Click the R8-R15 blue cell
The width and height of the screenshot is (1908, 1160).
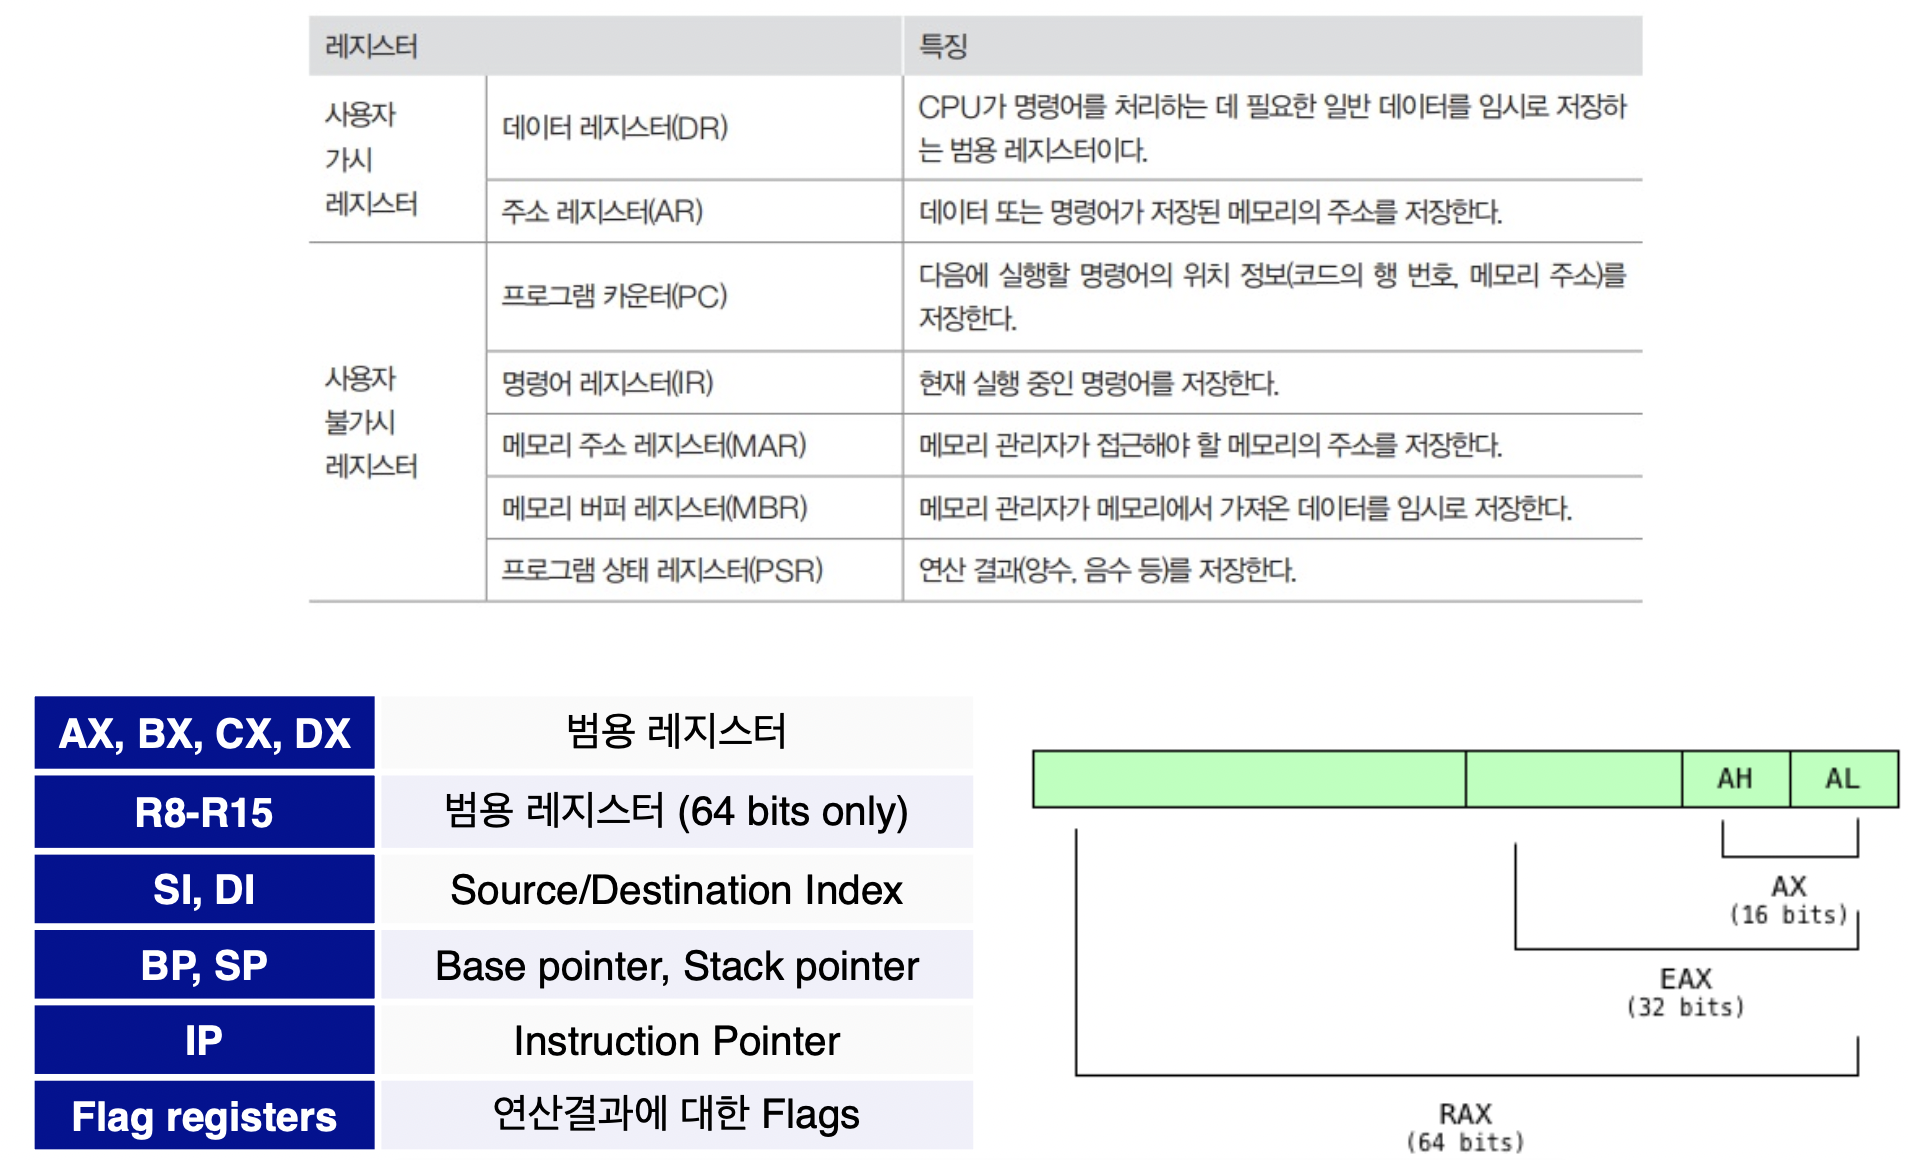204,812
